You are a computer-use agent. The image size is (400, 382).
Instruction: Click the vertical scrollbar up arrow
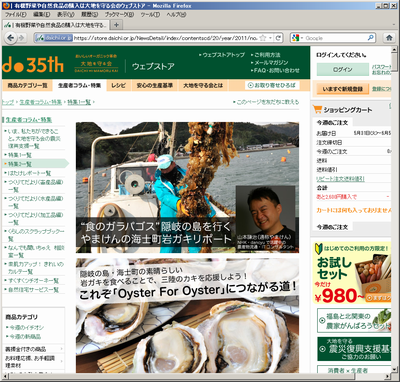click(x=394, y=49)
